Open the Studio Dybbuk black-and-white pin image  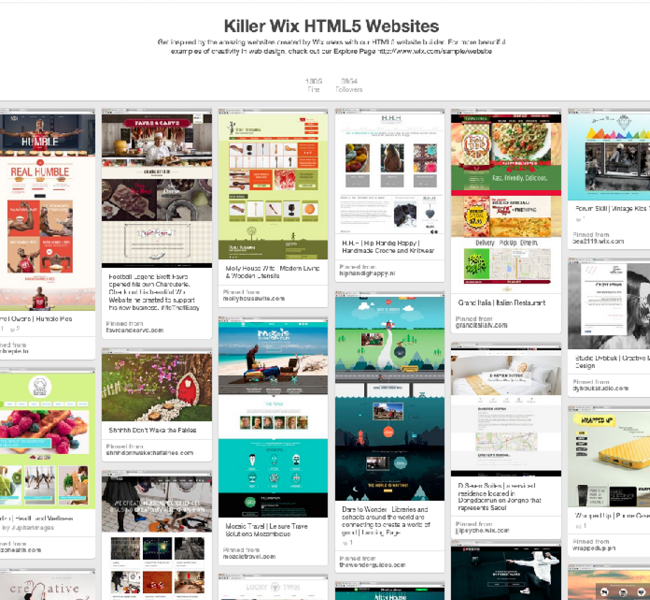609,306
